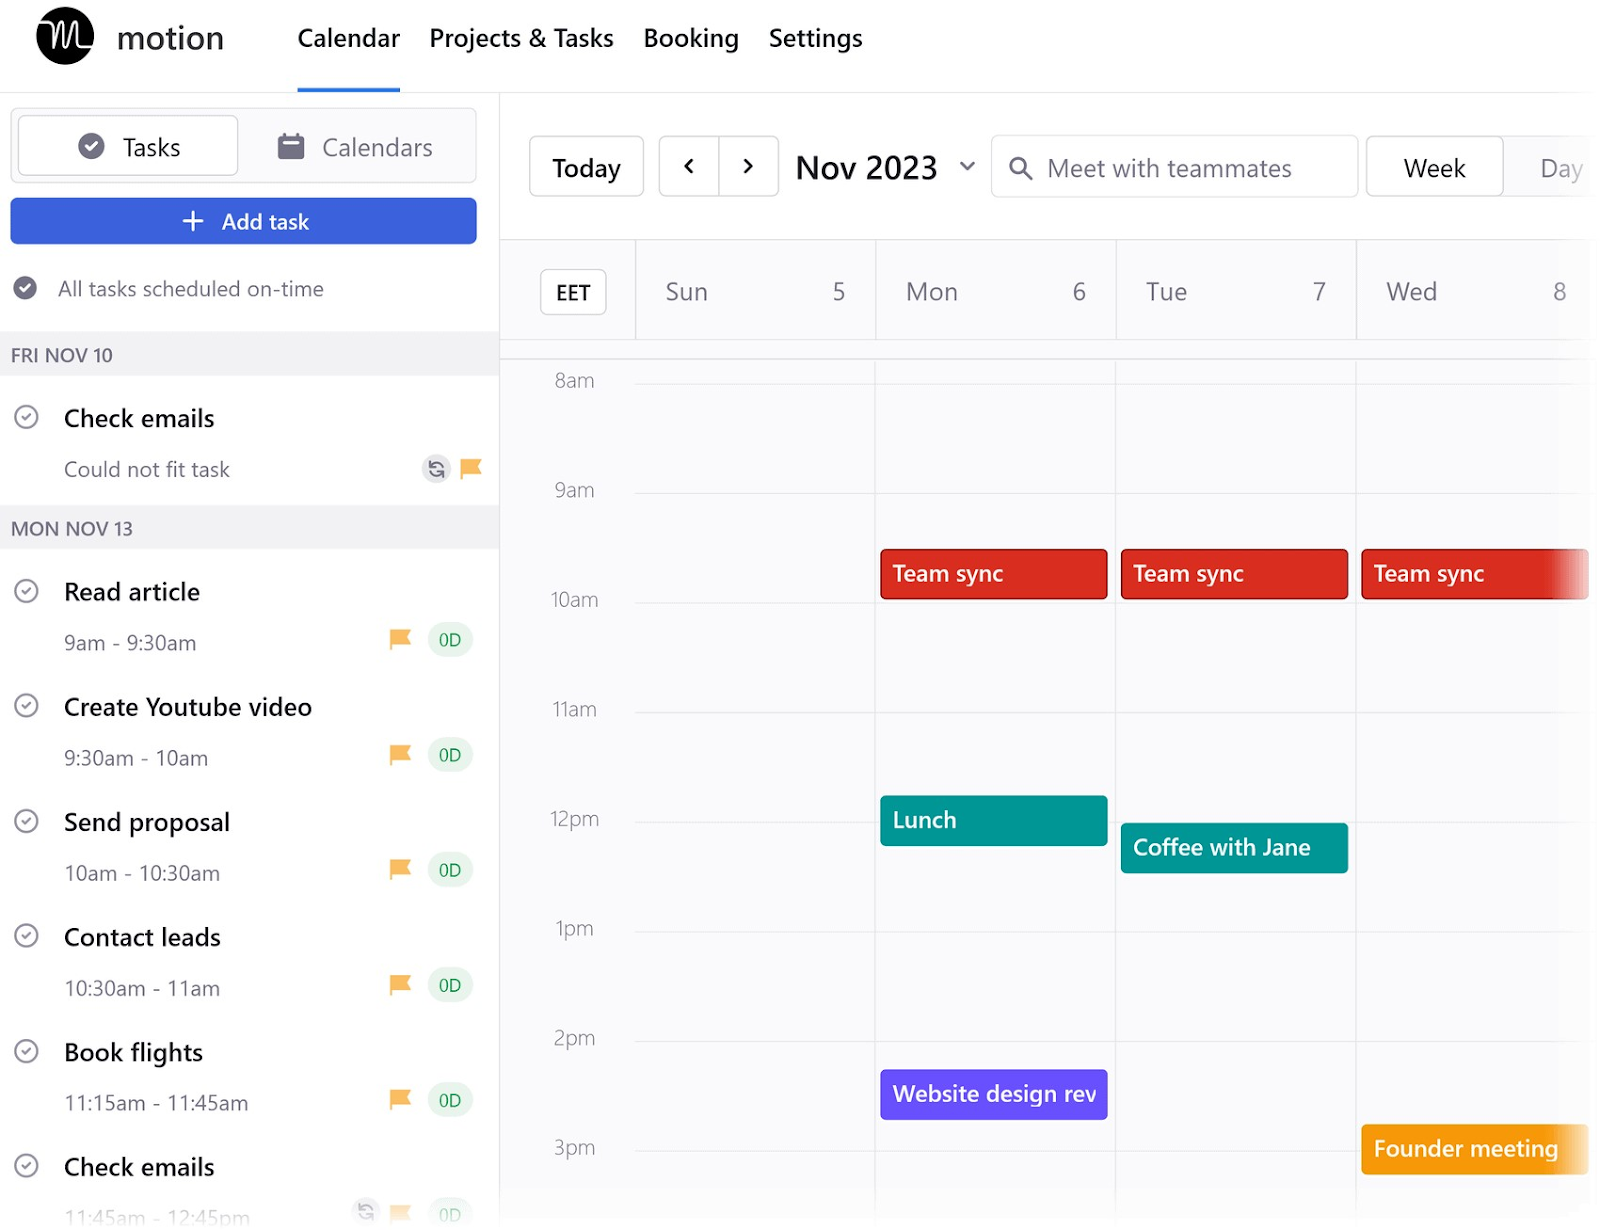The height and width of the screenshot is (1230, 1600).
Task: Click the 0D deadline badge on Send proposal
Action: pos(450,870)
